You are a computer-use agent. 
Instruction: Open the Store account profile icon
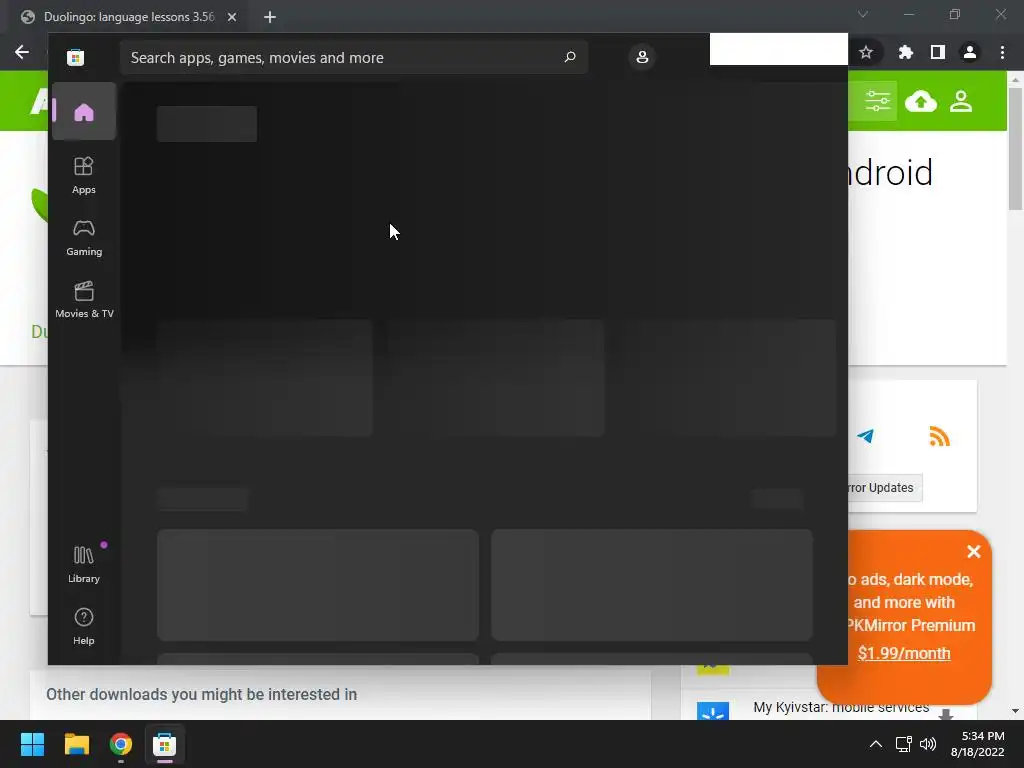[642, 57]
